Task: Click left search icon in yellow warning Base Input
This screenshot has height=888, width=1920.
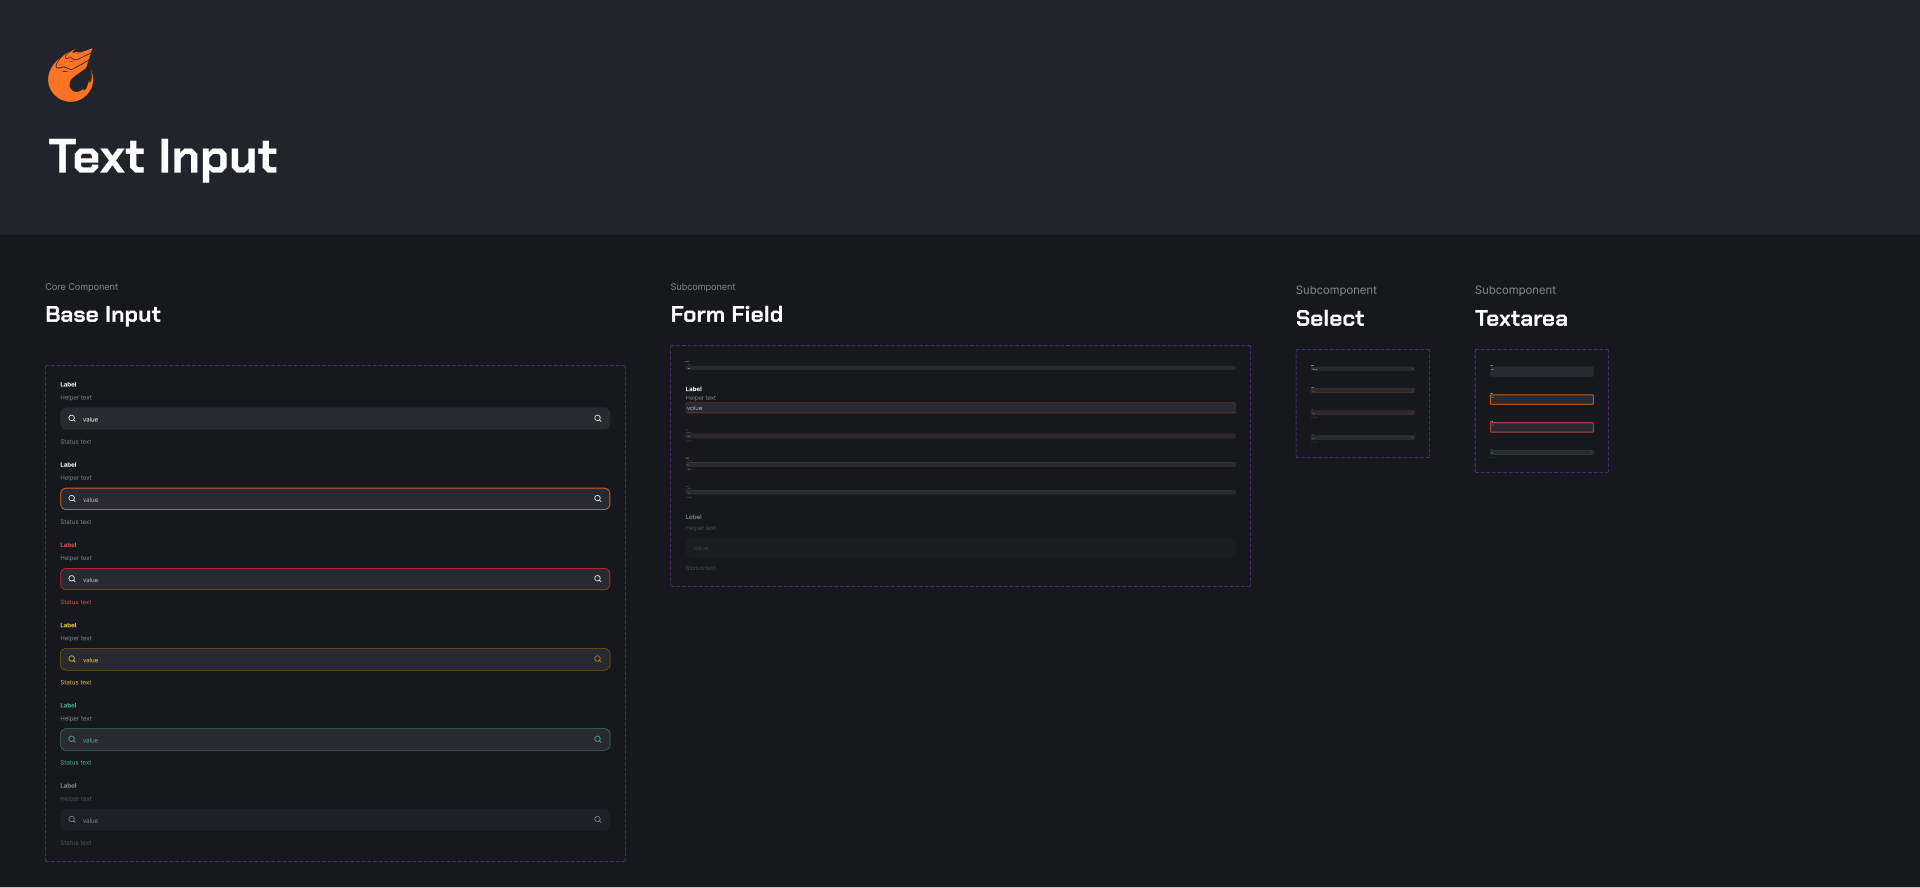Action: [72, 659]
